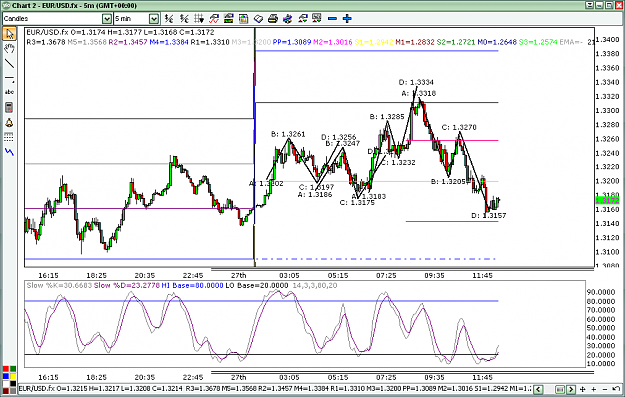Click the chart export icon with arrows
Viewport: 625px width, 397px height.
coord(303,18)
